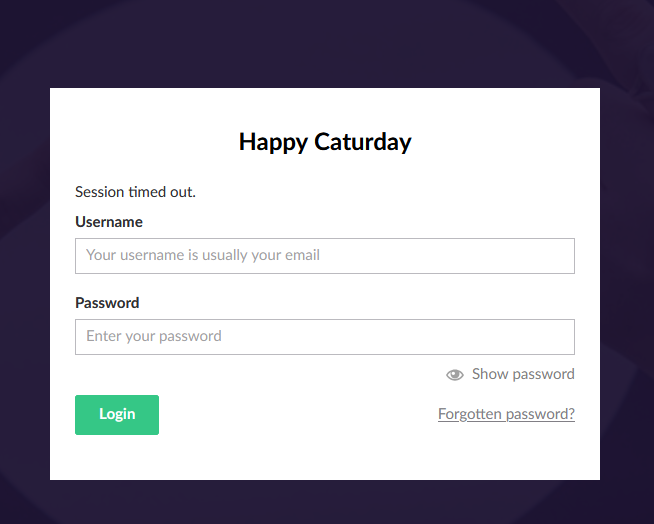654x524 pixels.
Task: Focus the Username input field
Action: (x=325, y=256)
